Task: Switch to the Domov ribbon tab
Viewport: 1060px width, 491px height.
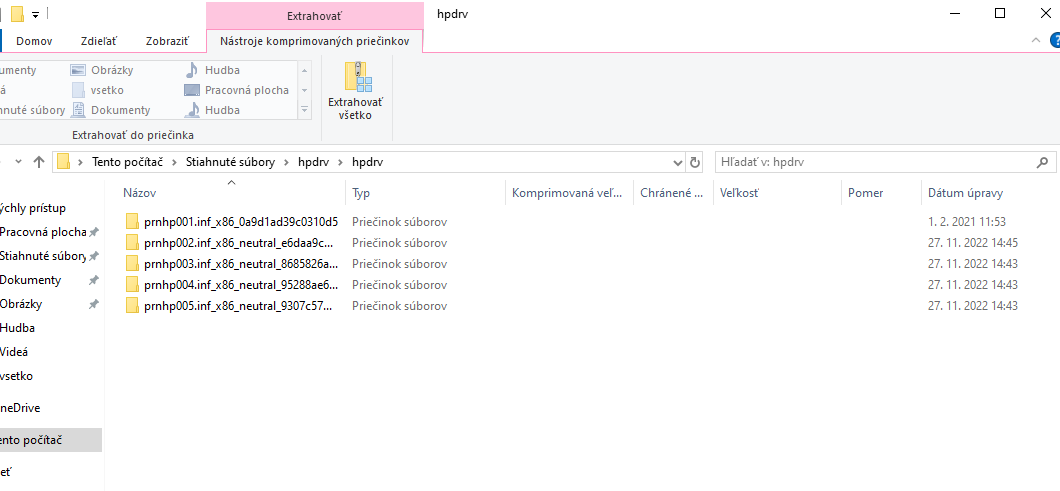Action: 34,41
